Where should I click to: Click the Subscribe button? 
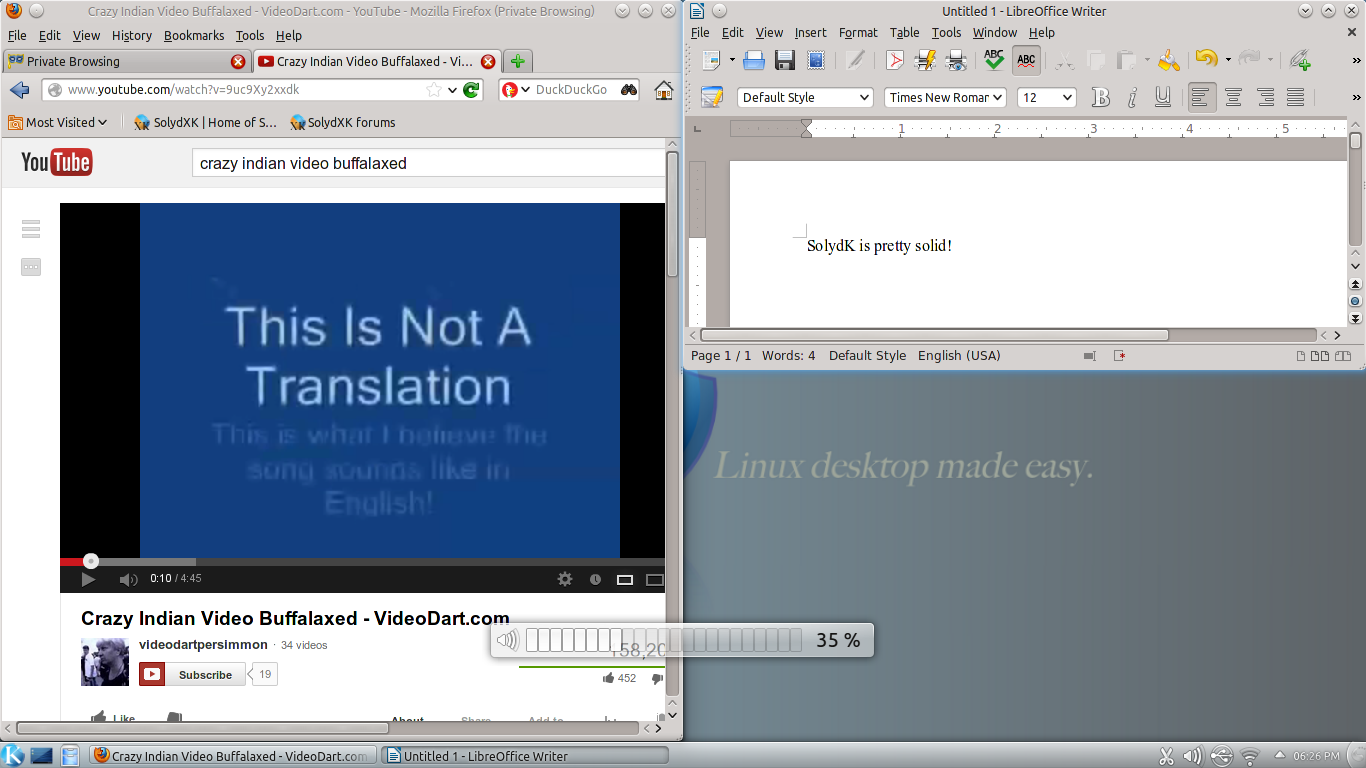click(x=193, y=675)
